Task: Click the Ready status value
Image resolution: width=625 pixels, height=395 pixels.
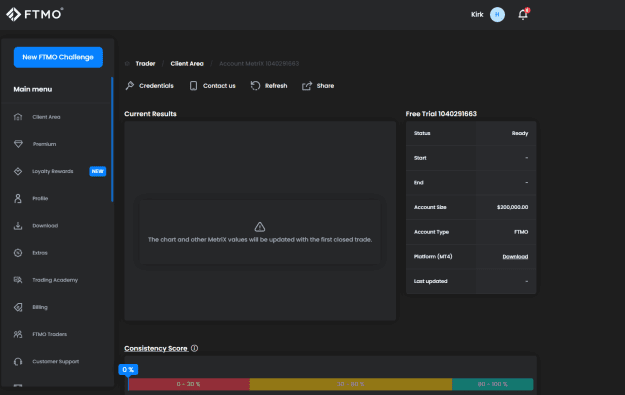Action: 520,133
